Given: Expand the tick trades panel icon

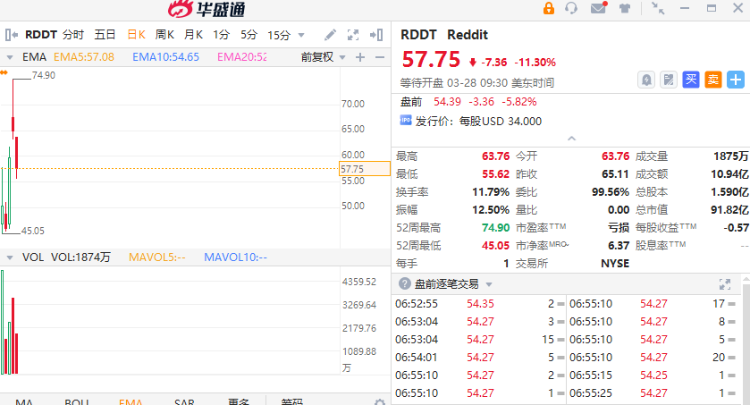Looking at the screenshot, I should coord(725,284).
